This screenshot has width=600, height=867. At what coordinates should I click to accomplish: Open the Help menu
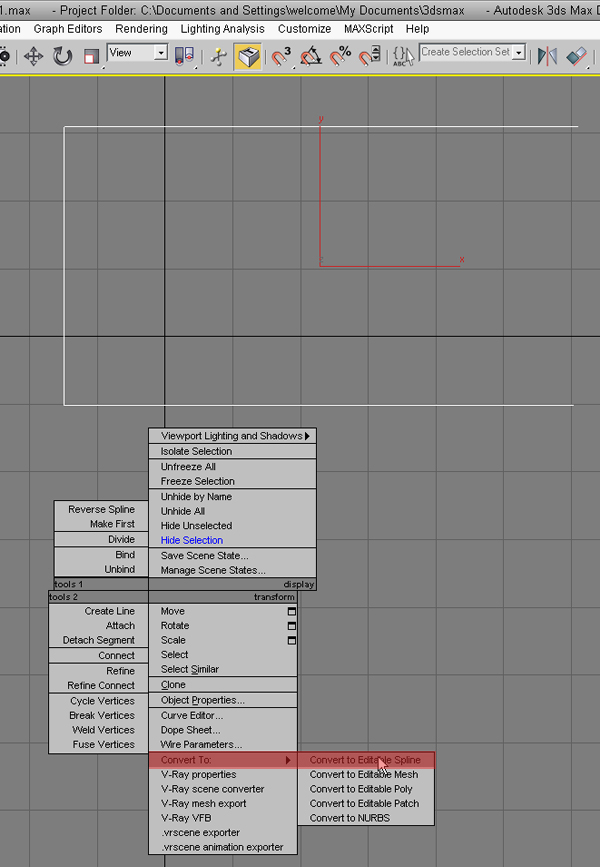click(417, 29)
